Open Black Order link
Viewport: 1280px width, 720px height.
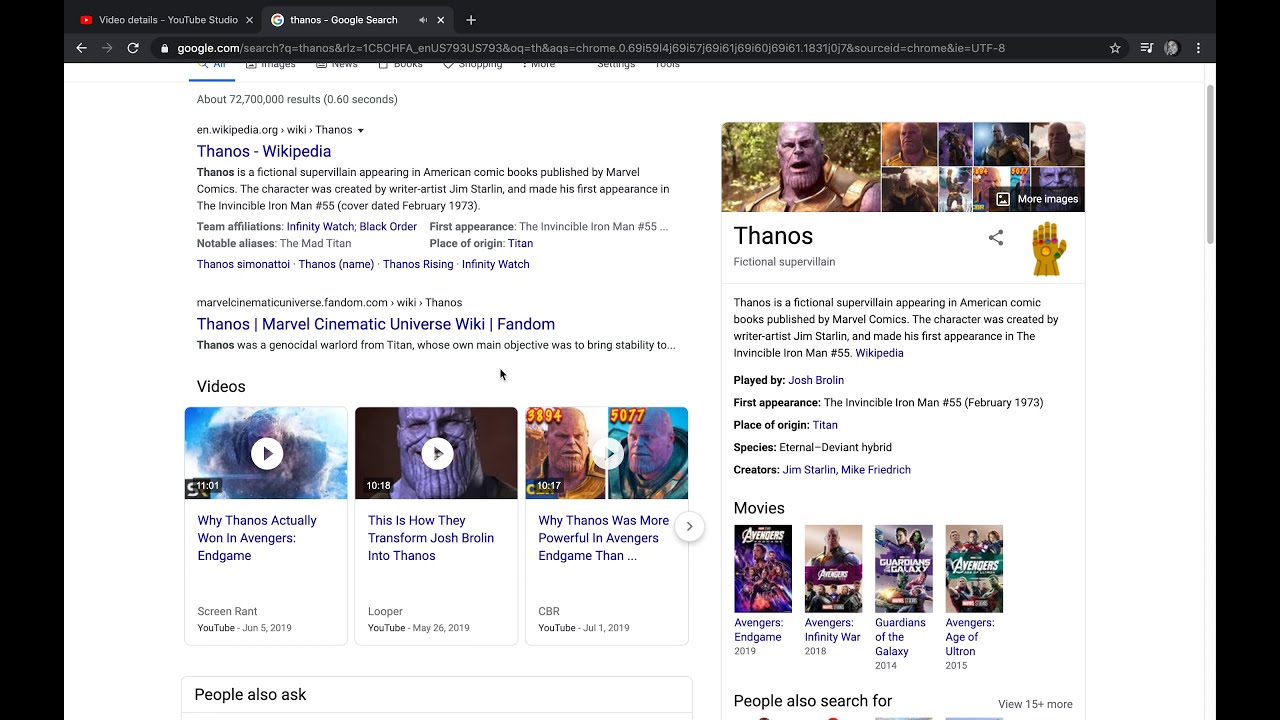pyautogui.click(x=388, y=227)
